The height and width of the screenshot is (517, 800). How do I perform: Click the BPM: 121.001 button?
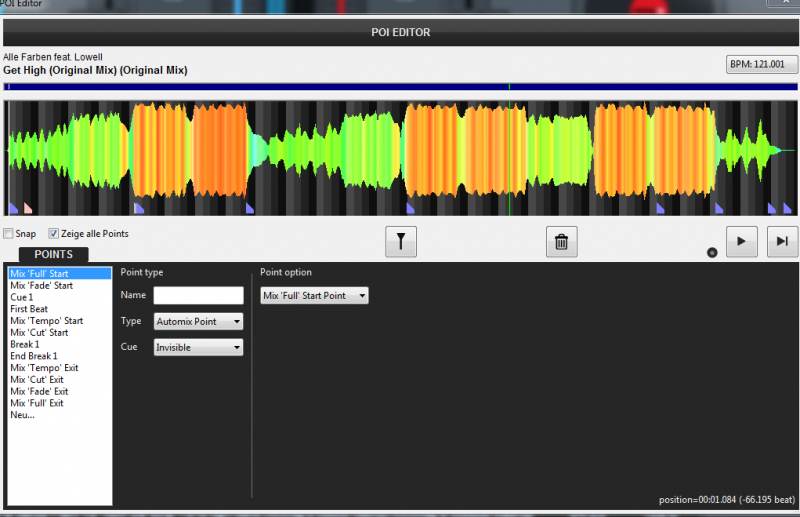coord(762,64)
